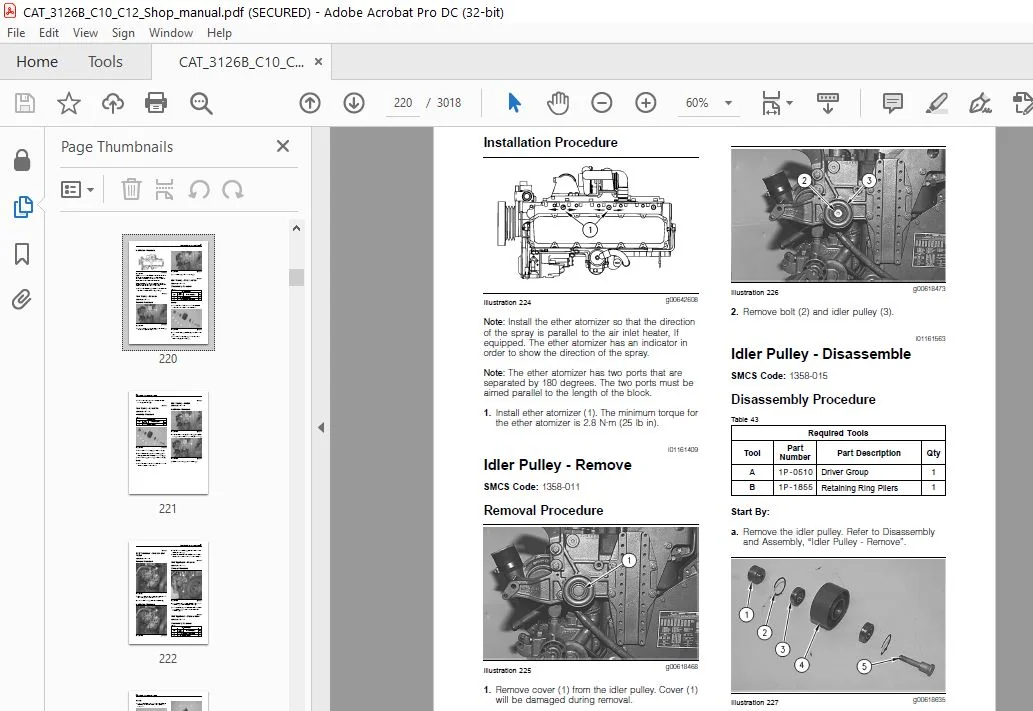Click thumbnail scrollbar up arrow
The image size is (1033, 711).
click(x=296, y=228)
